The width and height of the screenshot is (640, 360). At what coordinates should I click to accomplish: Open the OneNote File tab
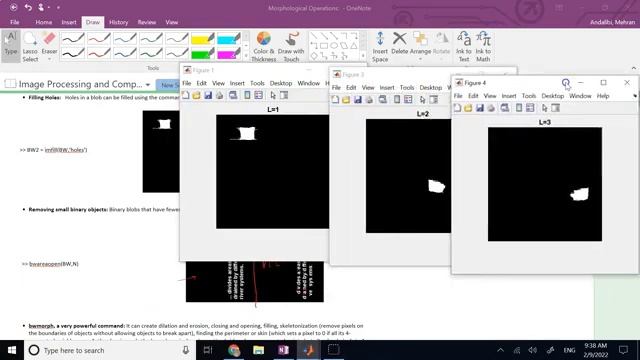(15, 22)
